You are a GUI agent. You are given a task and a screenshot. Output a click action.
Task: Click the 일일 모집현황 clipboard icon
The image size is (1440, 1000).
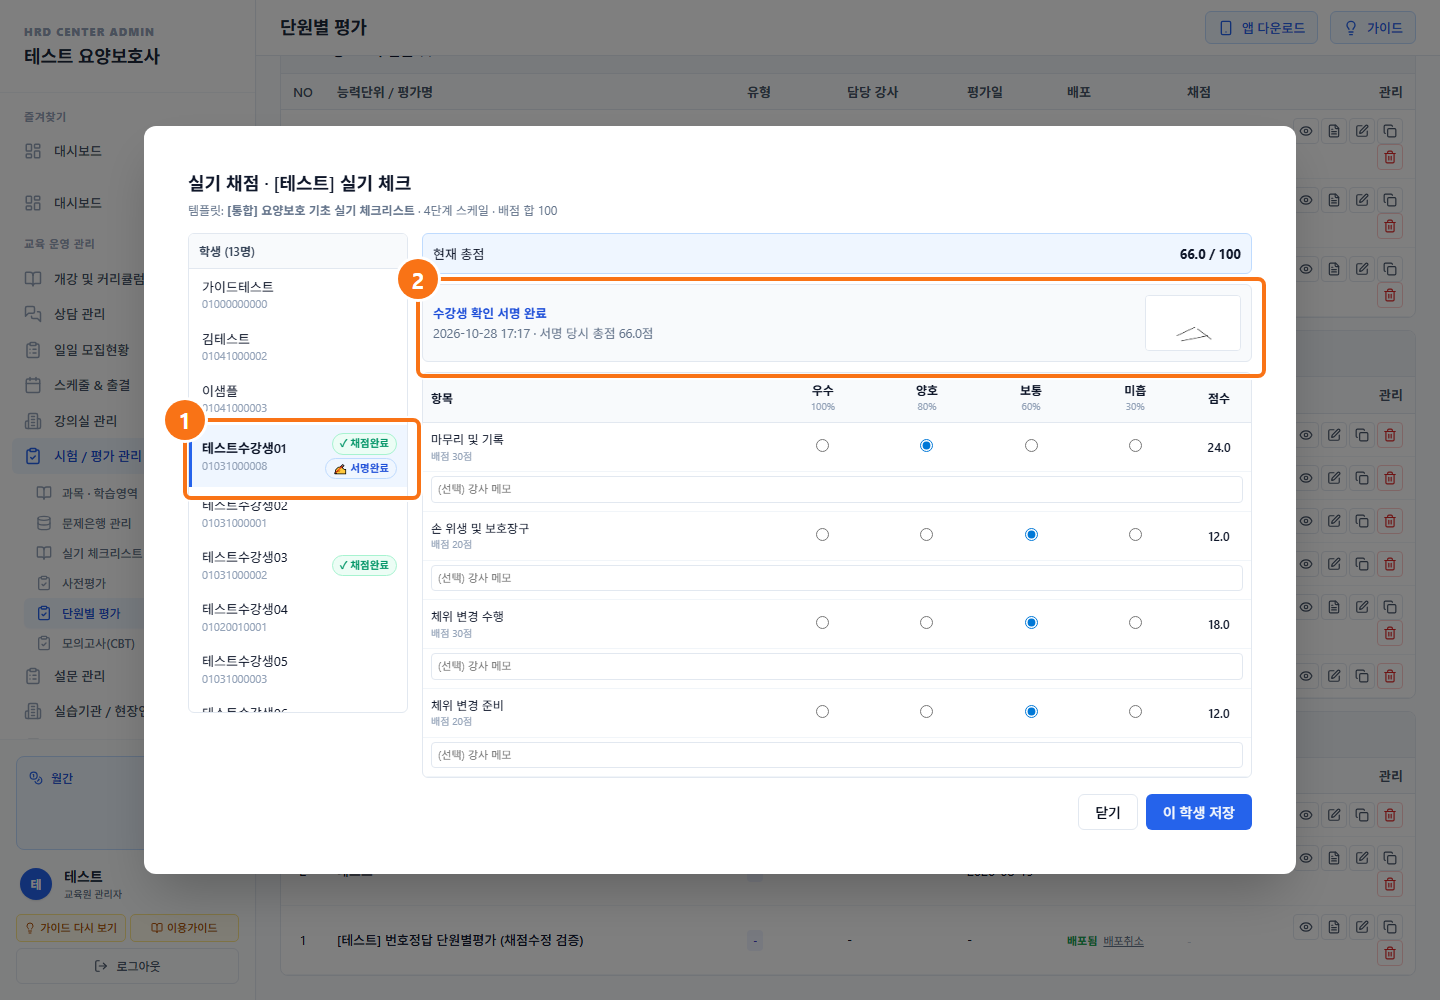point(33,350)
